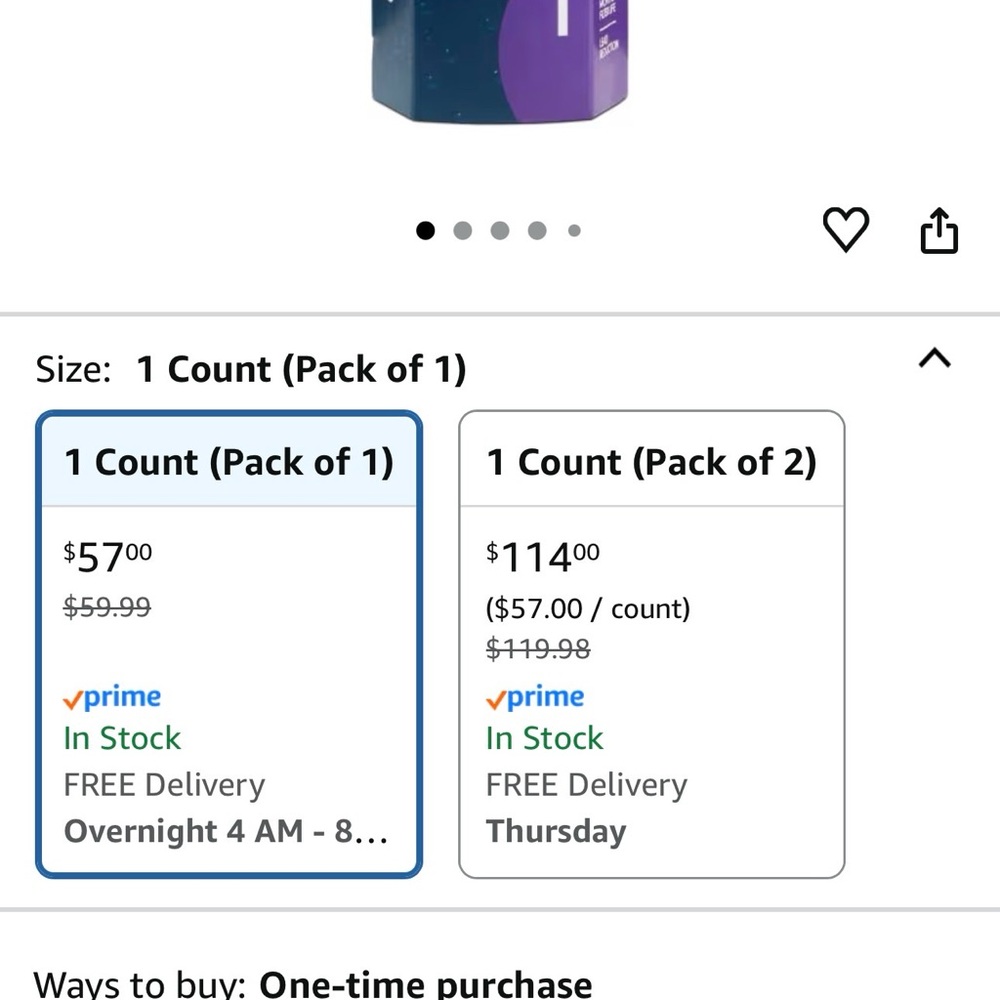
Task: Collapse the Size section chevron
Action: (x=934, y=358)
